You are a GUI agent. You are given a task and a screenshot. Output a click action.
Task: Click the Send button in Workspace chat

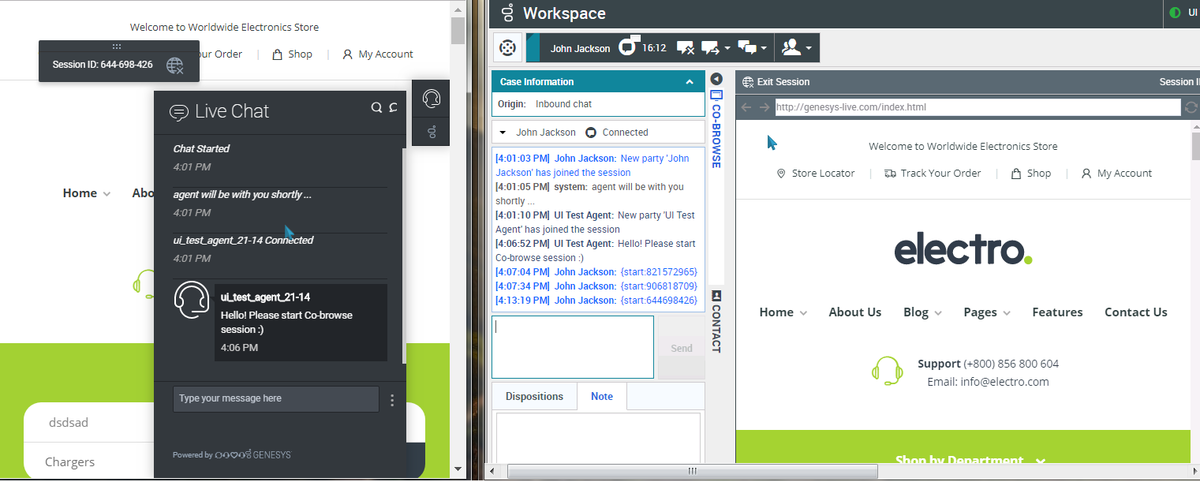pyautogui.click(x=681, y=348)
